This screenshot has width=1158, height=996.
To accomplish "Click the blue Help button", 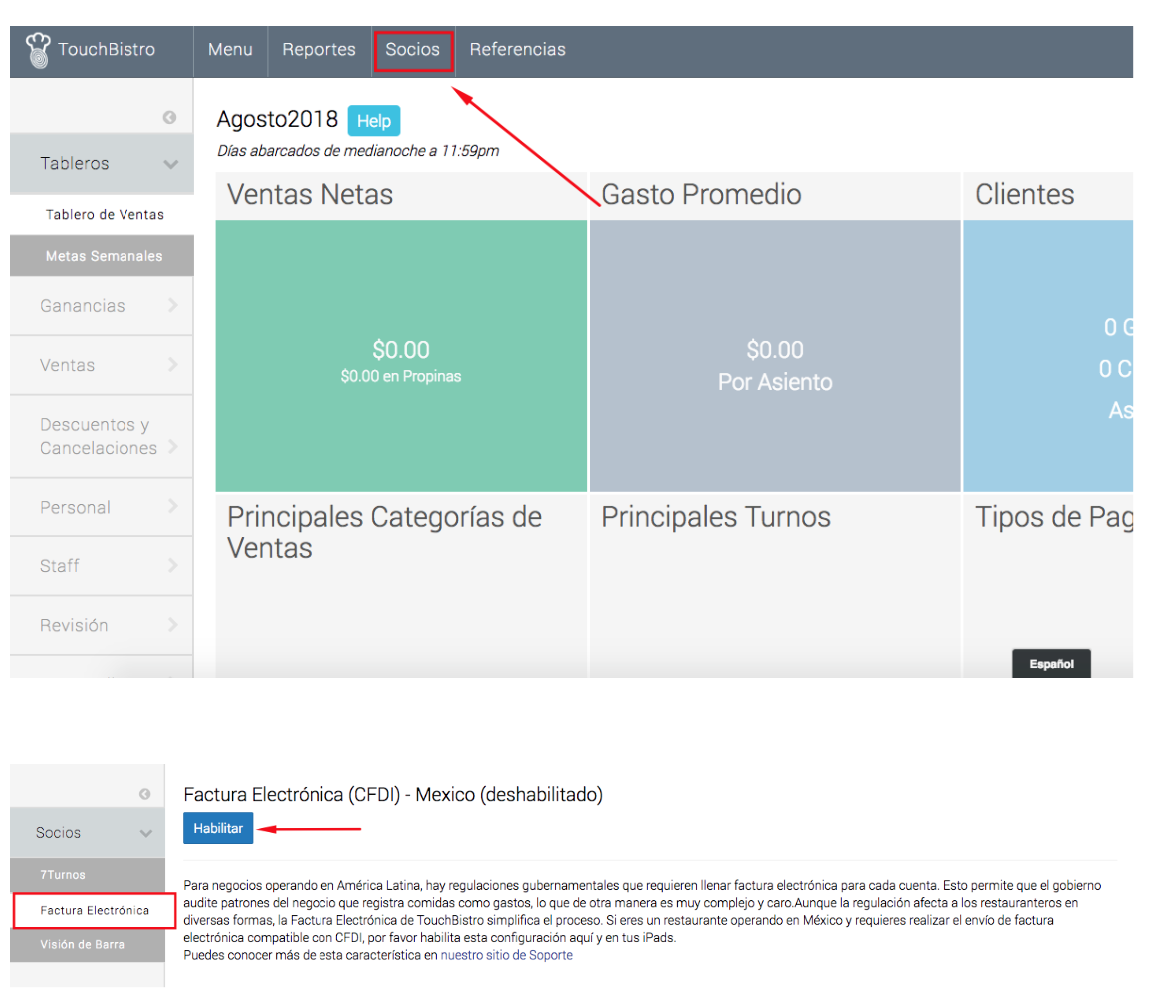I will coord(374,121).
